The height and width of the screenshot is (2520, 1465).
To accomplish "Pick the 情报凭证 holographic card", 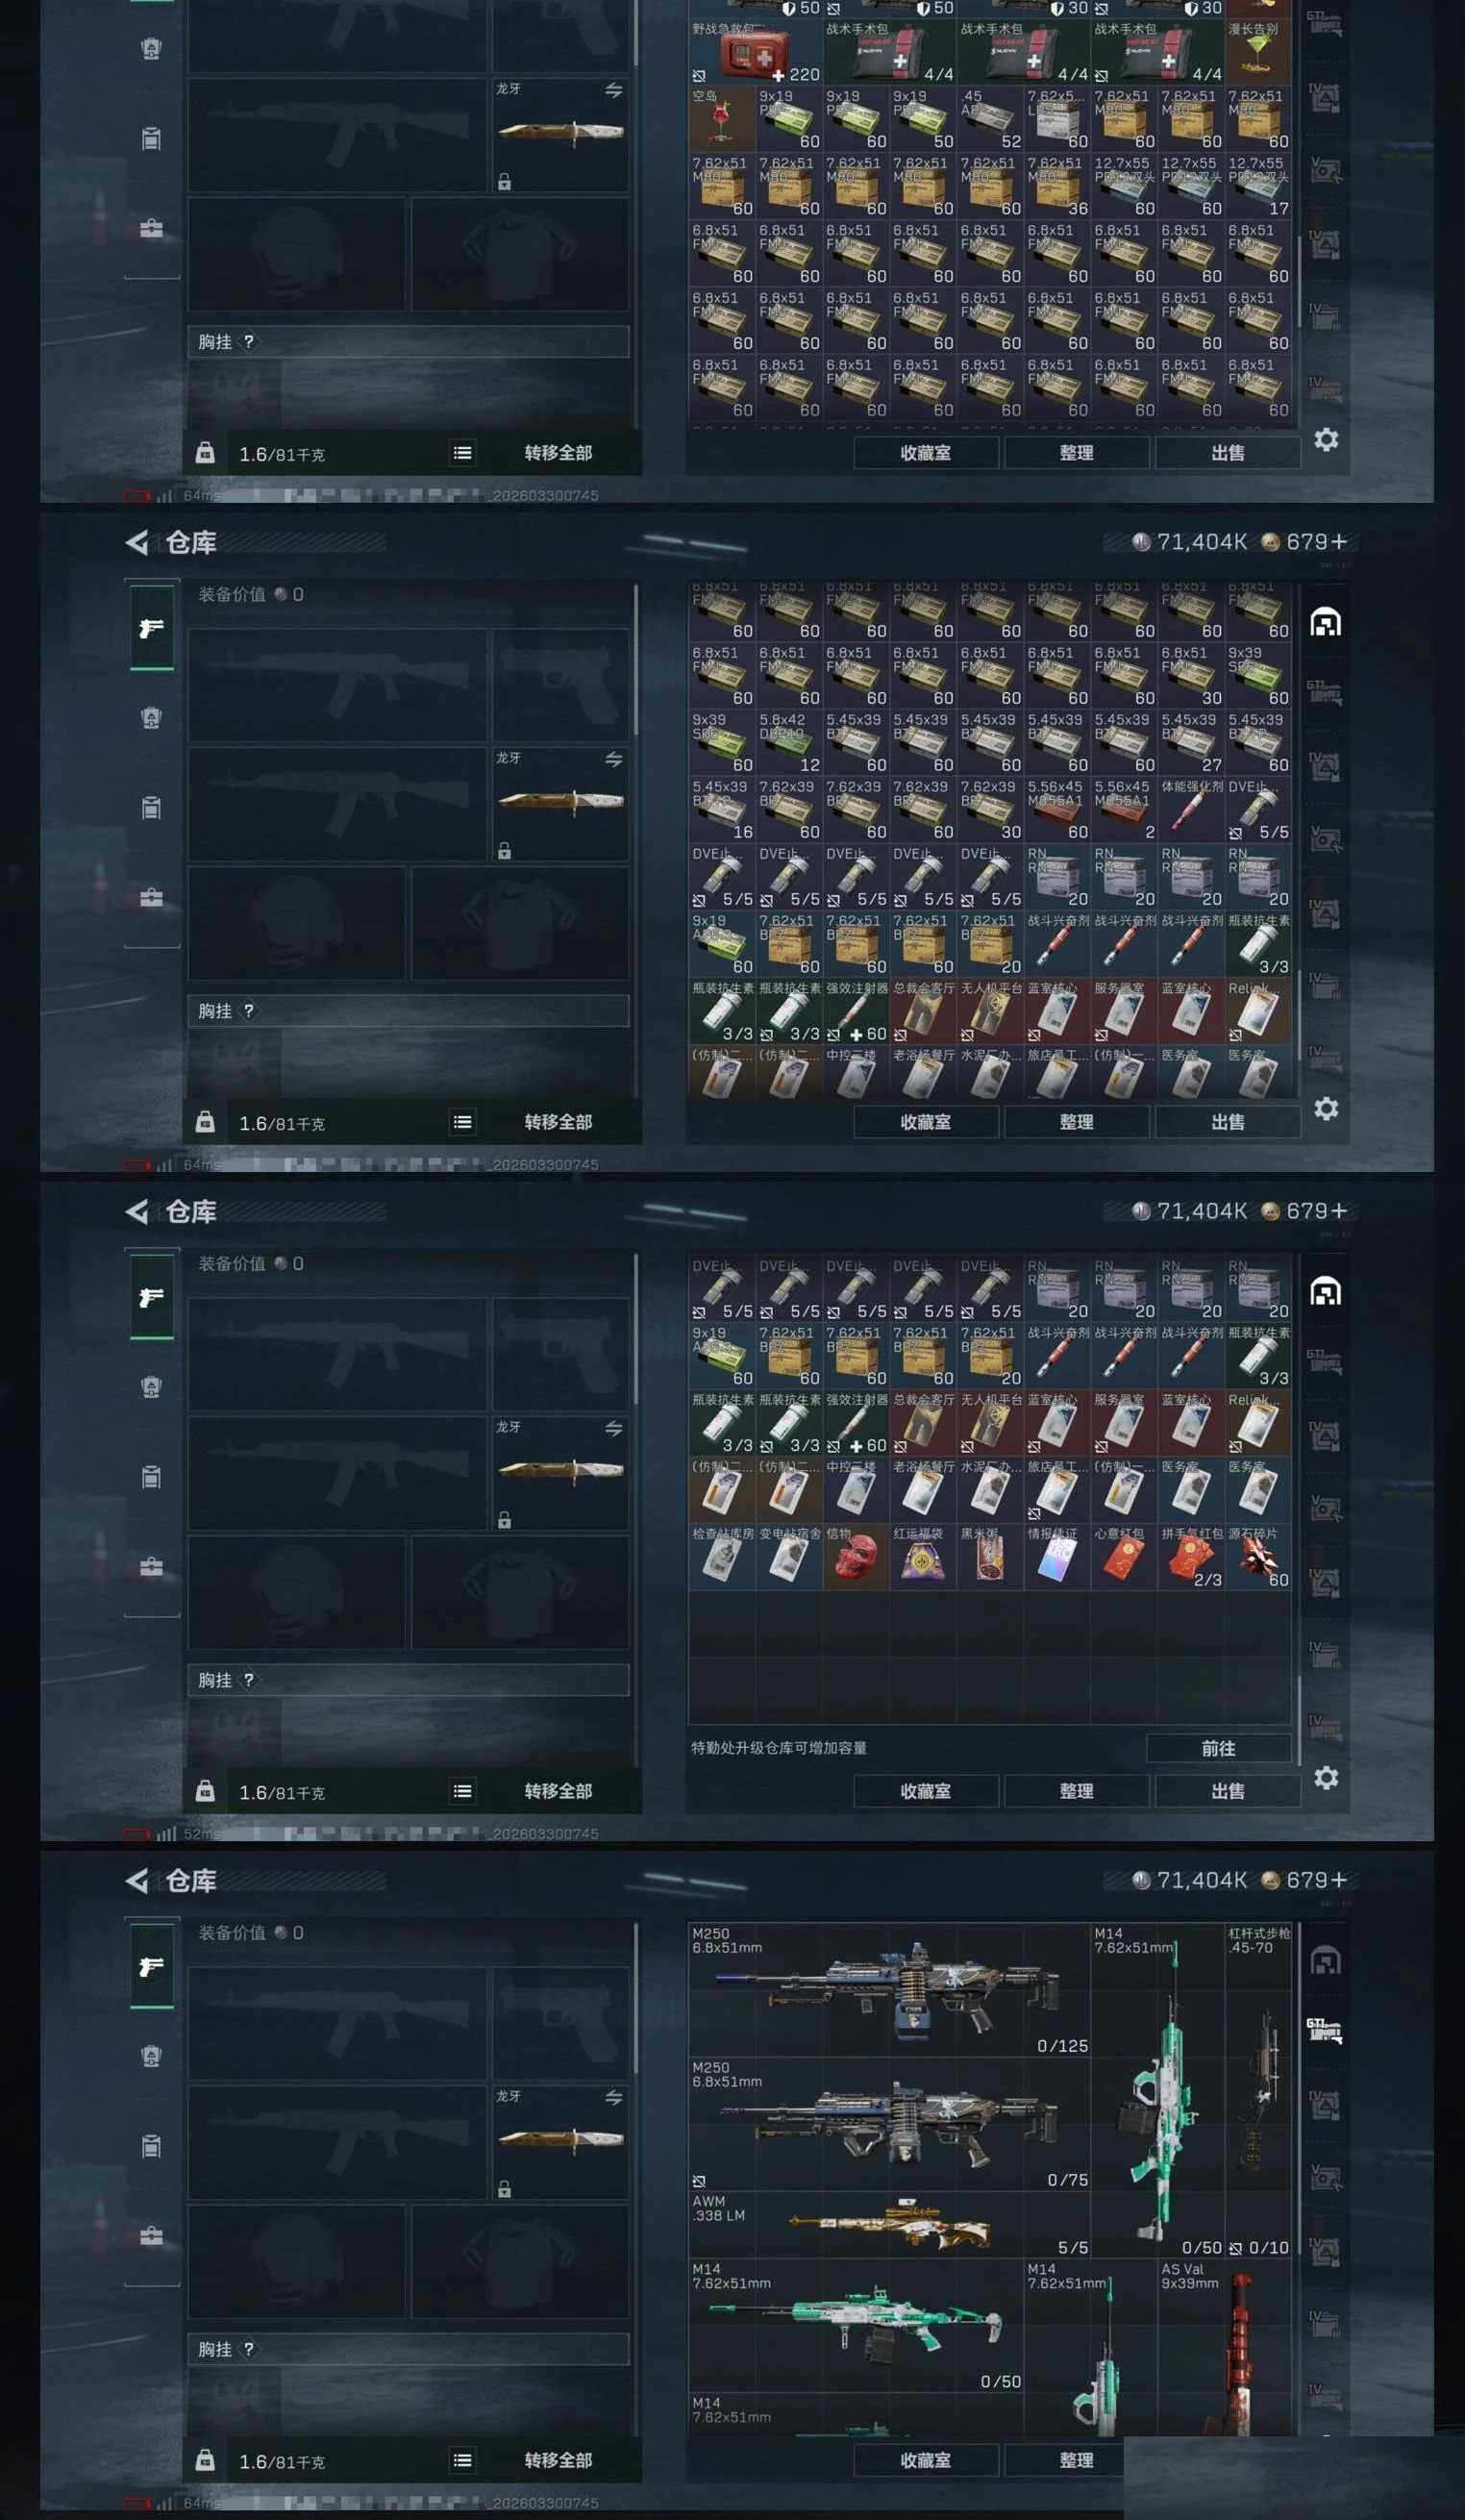I will point(1056,1557).
